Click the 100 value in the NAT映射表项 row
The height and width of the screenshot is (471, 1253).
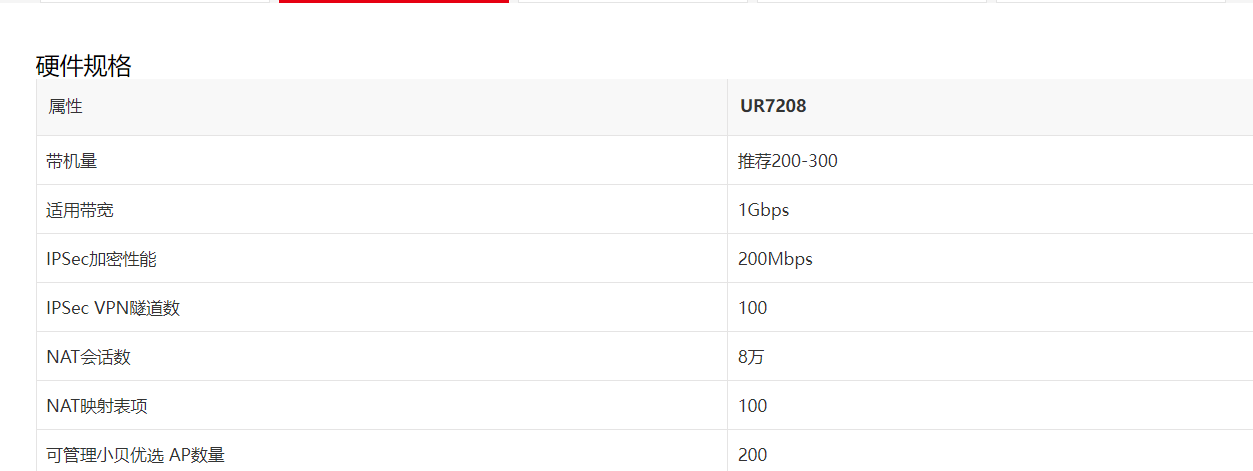tap(753, 406)
